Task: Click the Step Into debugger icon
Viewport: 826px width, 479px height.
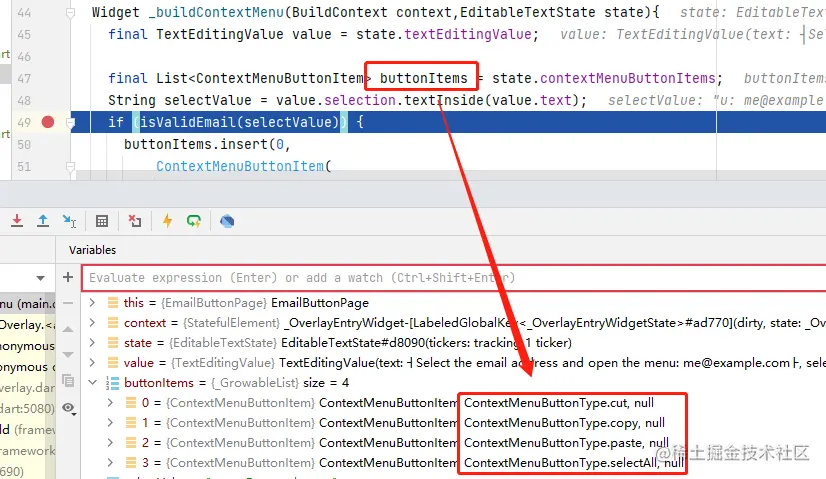Action: 17,221
